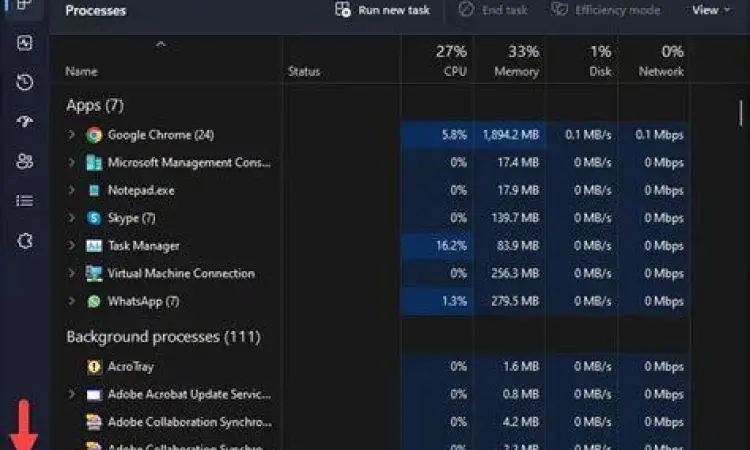Expand the Task Manager row
The image size is (750, 450).
click(x=71, y=246)
